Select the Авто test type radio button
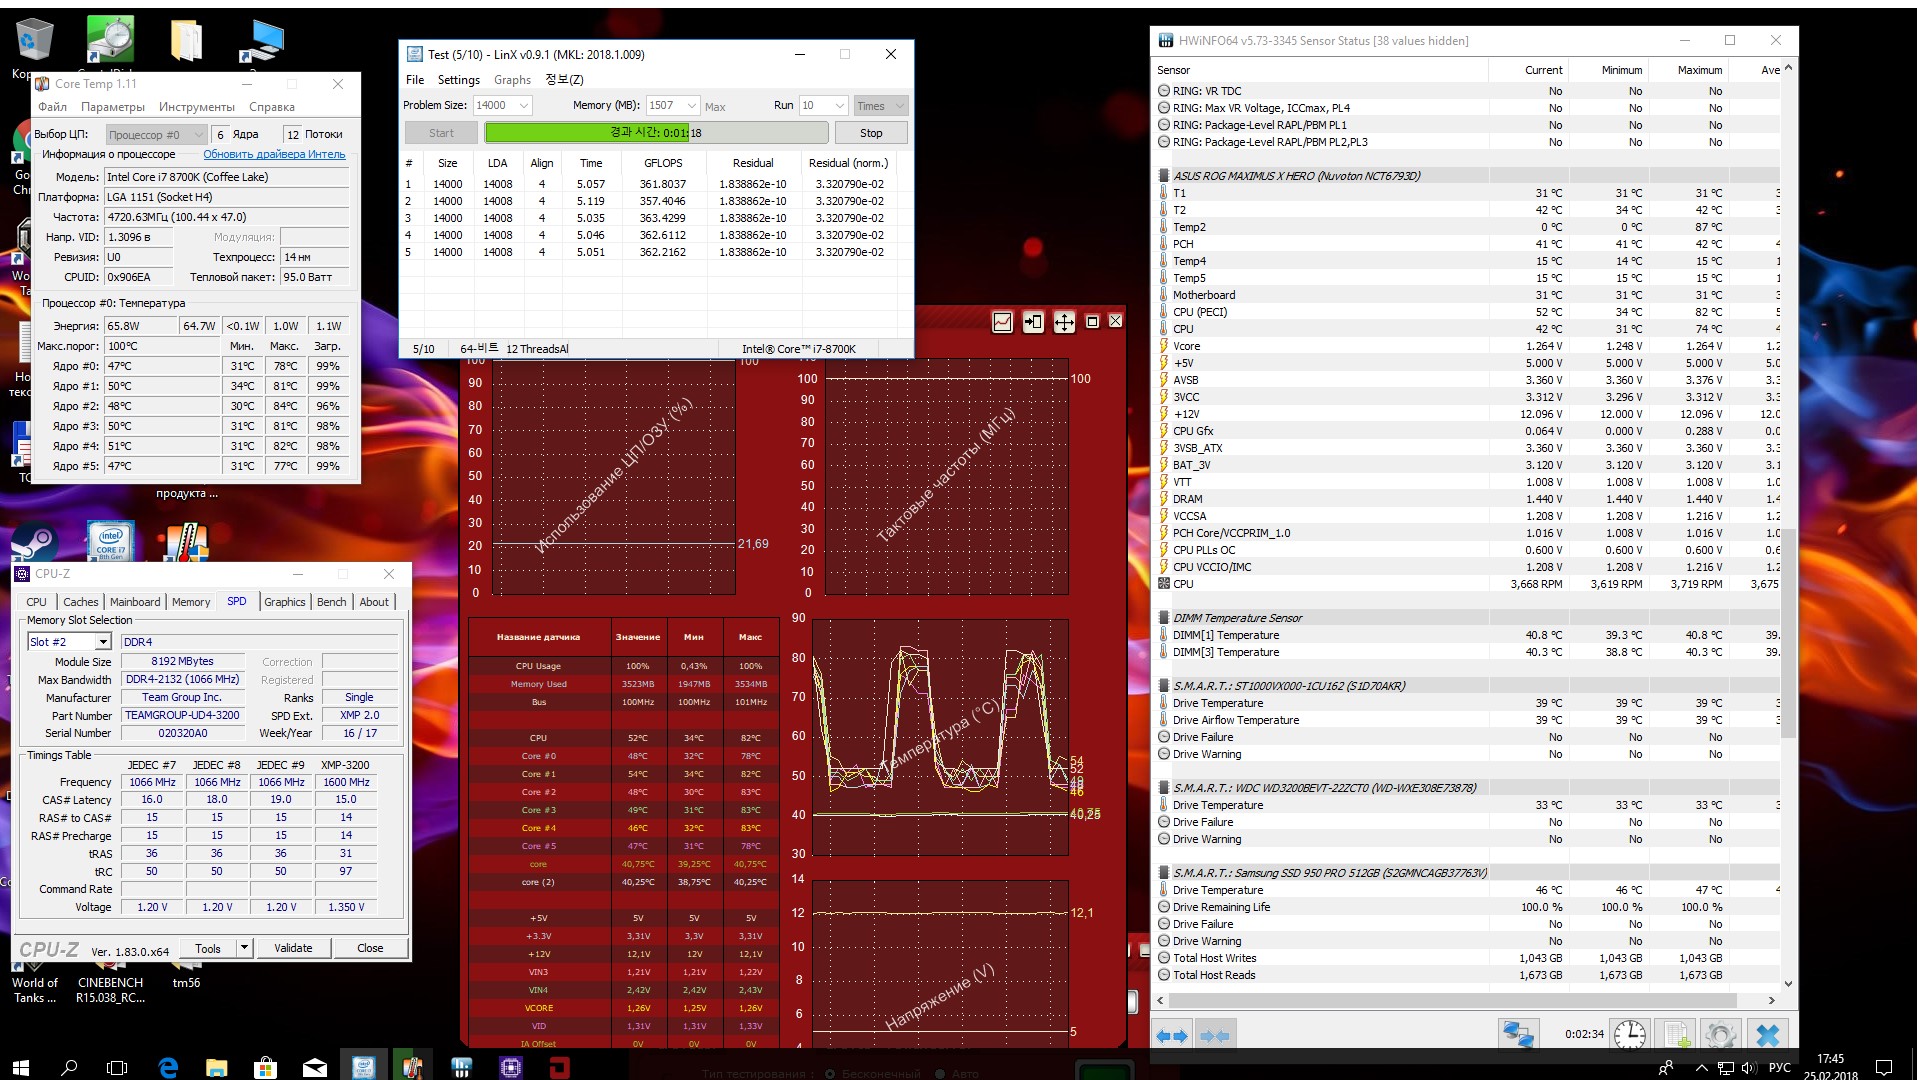The height and width of the screenshot is (1080, 1920). click(x=940, y=1074)
